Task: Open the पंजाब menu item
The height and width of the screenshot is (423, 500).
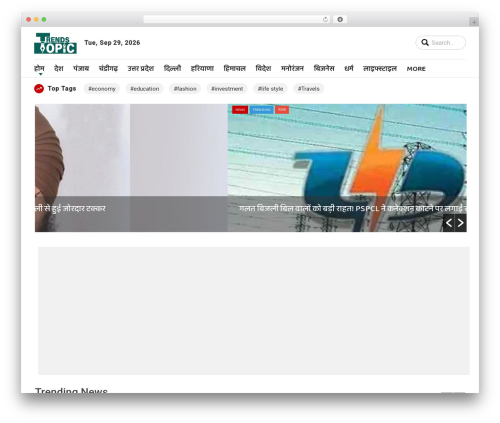Action: point(81,69)
